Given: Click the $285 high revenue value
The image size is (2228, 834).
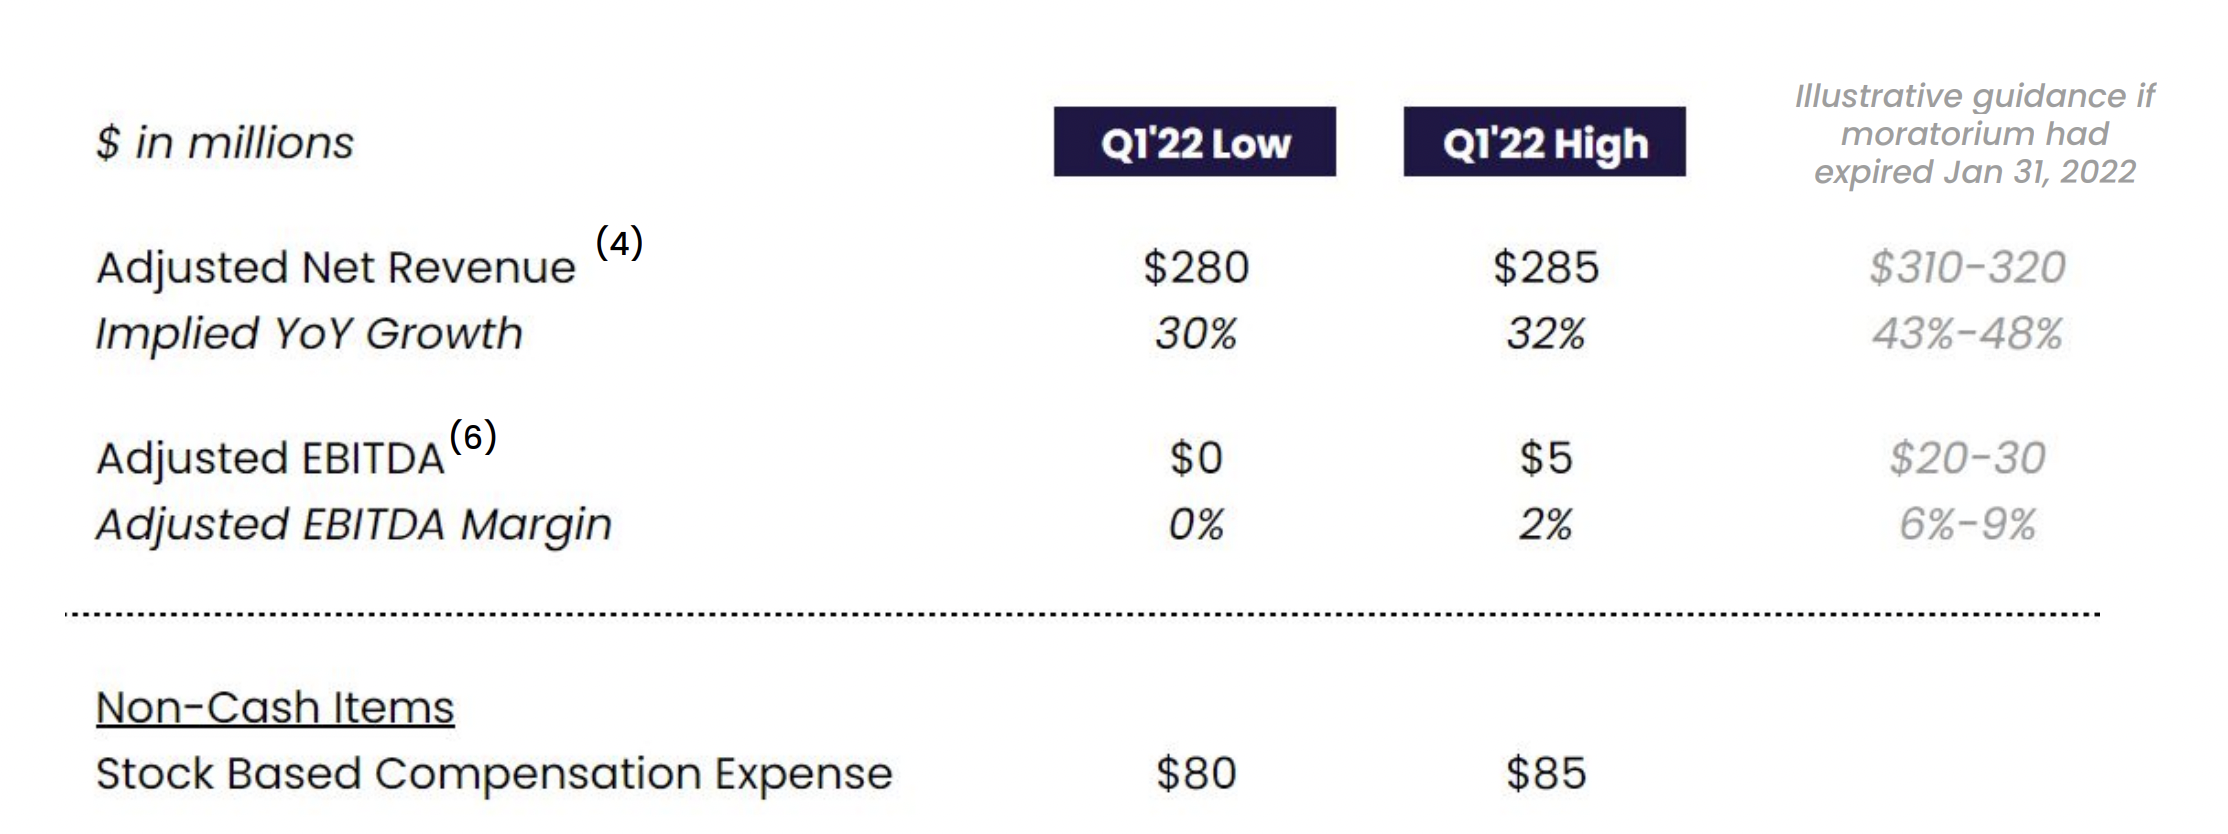Looking at the screenshot, I should click(1546, 268).
